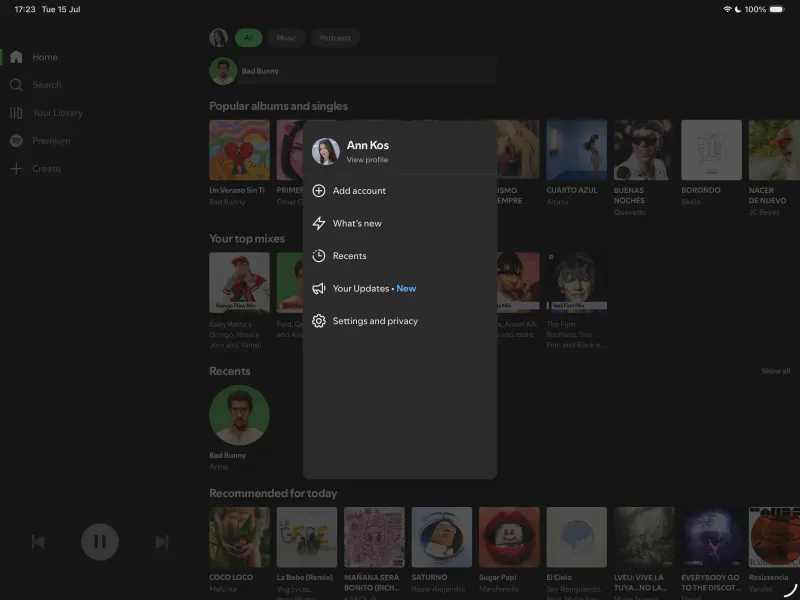The height and width of the screenshot is (600, 800).
Task: Go to the previous track
Action: point(38,542)
